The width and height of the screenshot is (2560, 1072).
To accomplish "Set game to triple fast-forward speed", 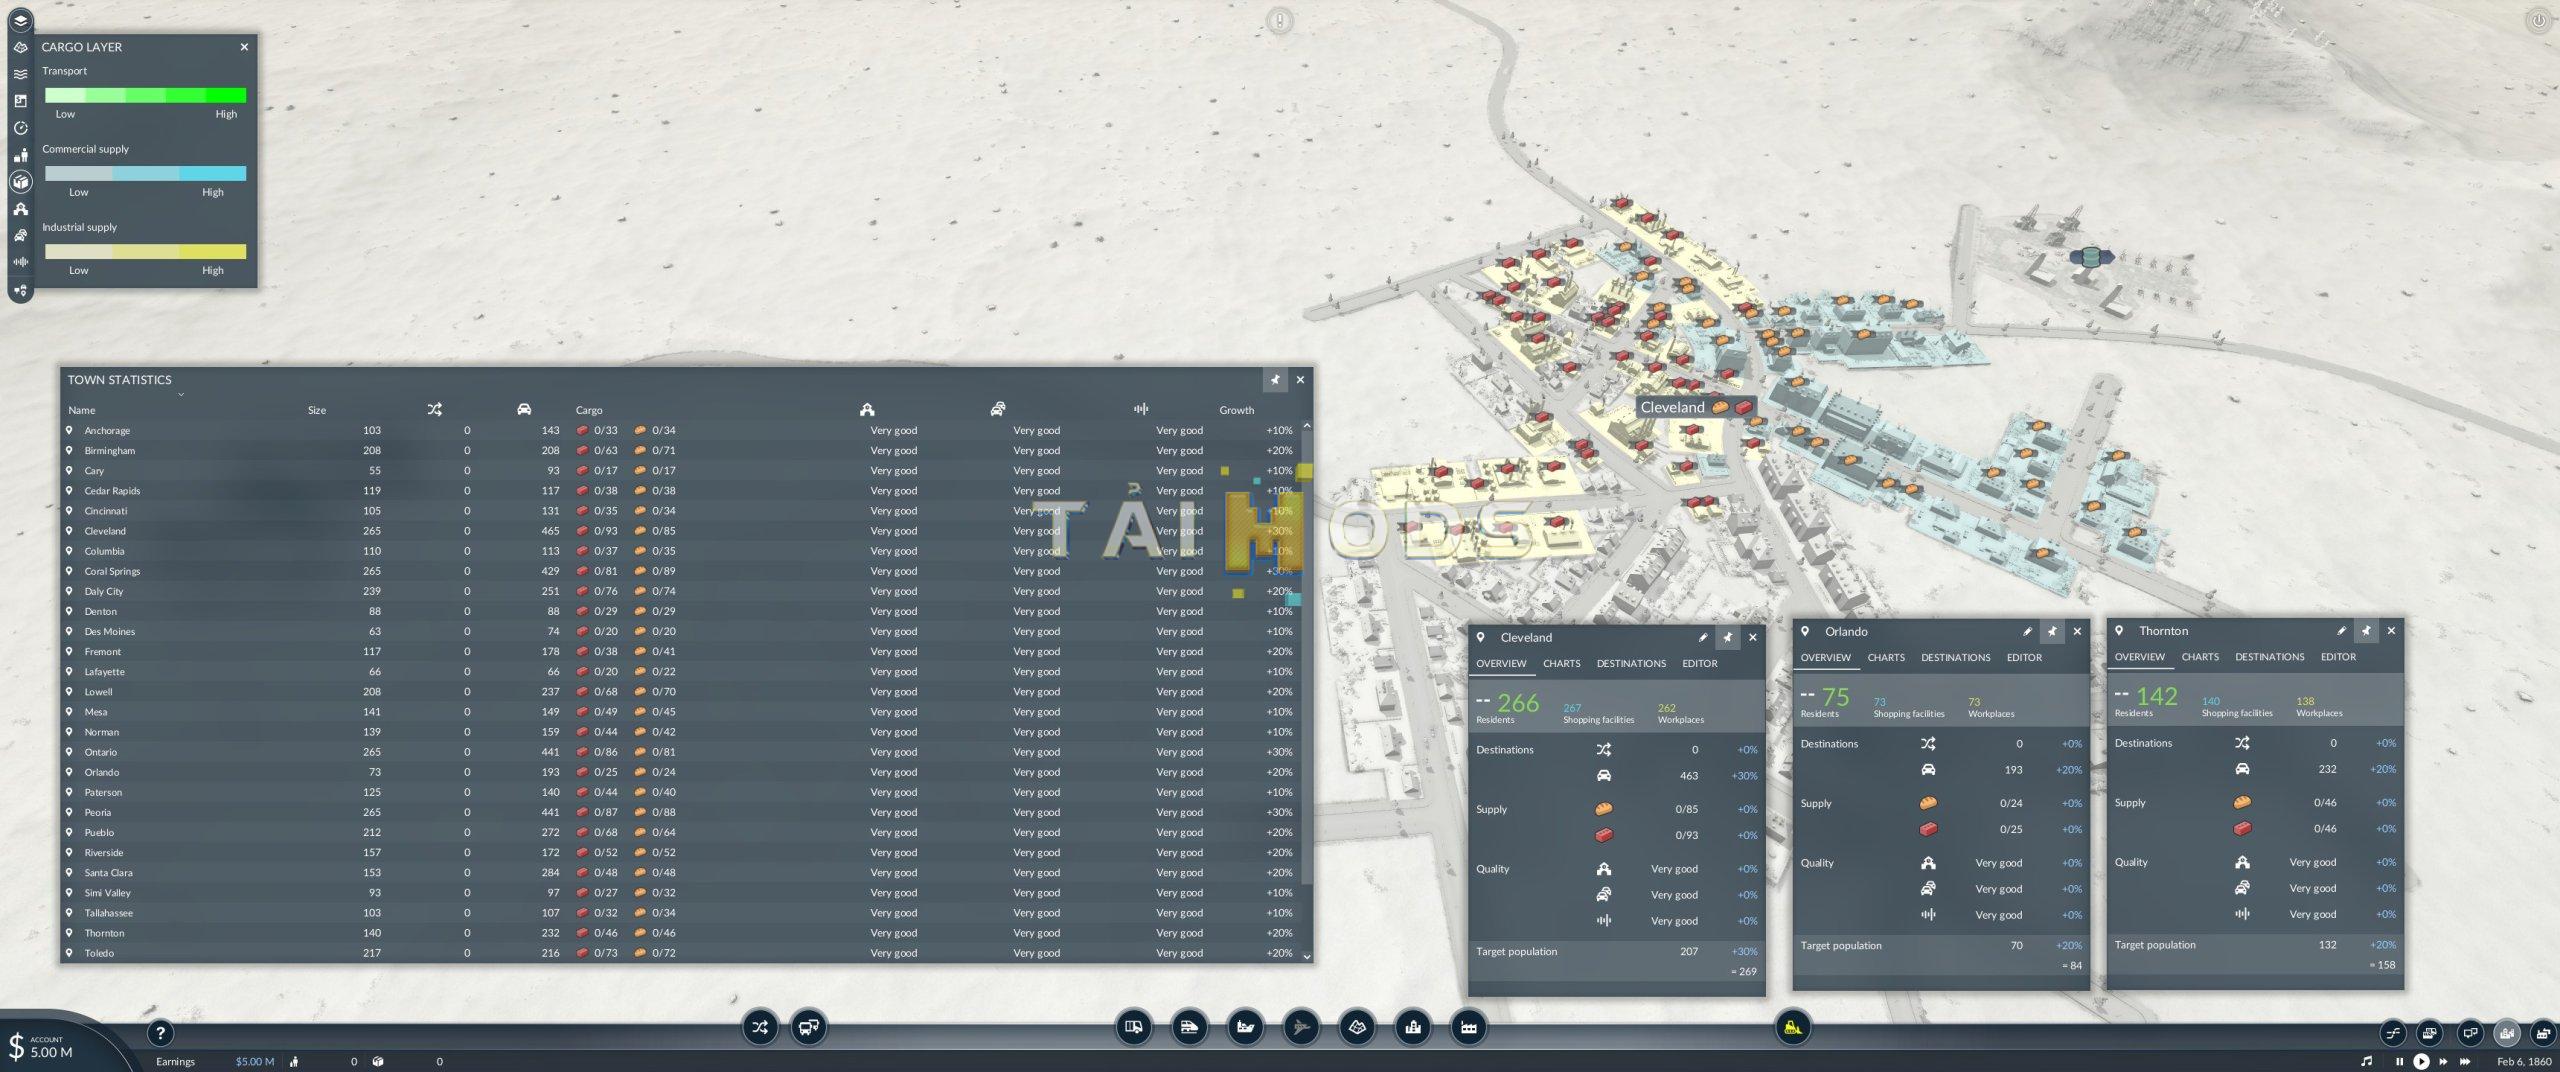I will click(x=2465, y=1061).
